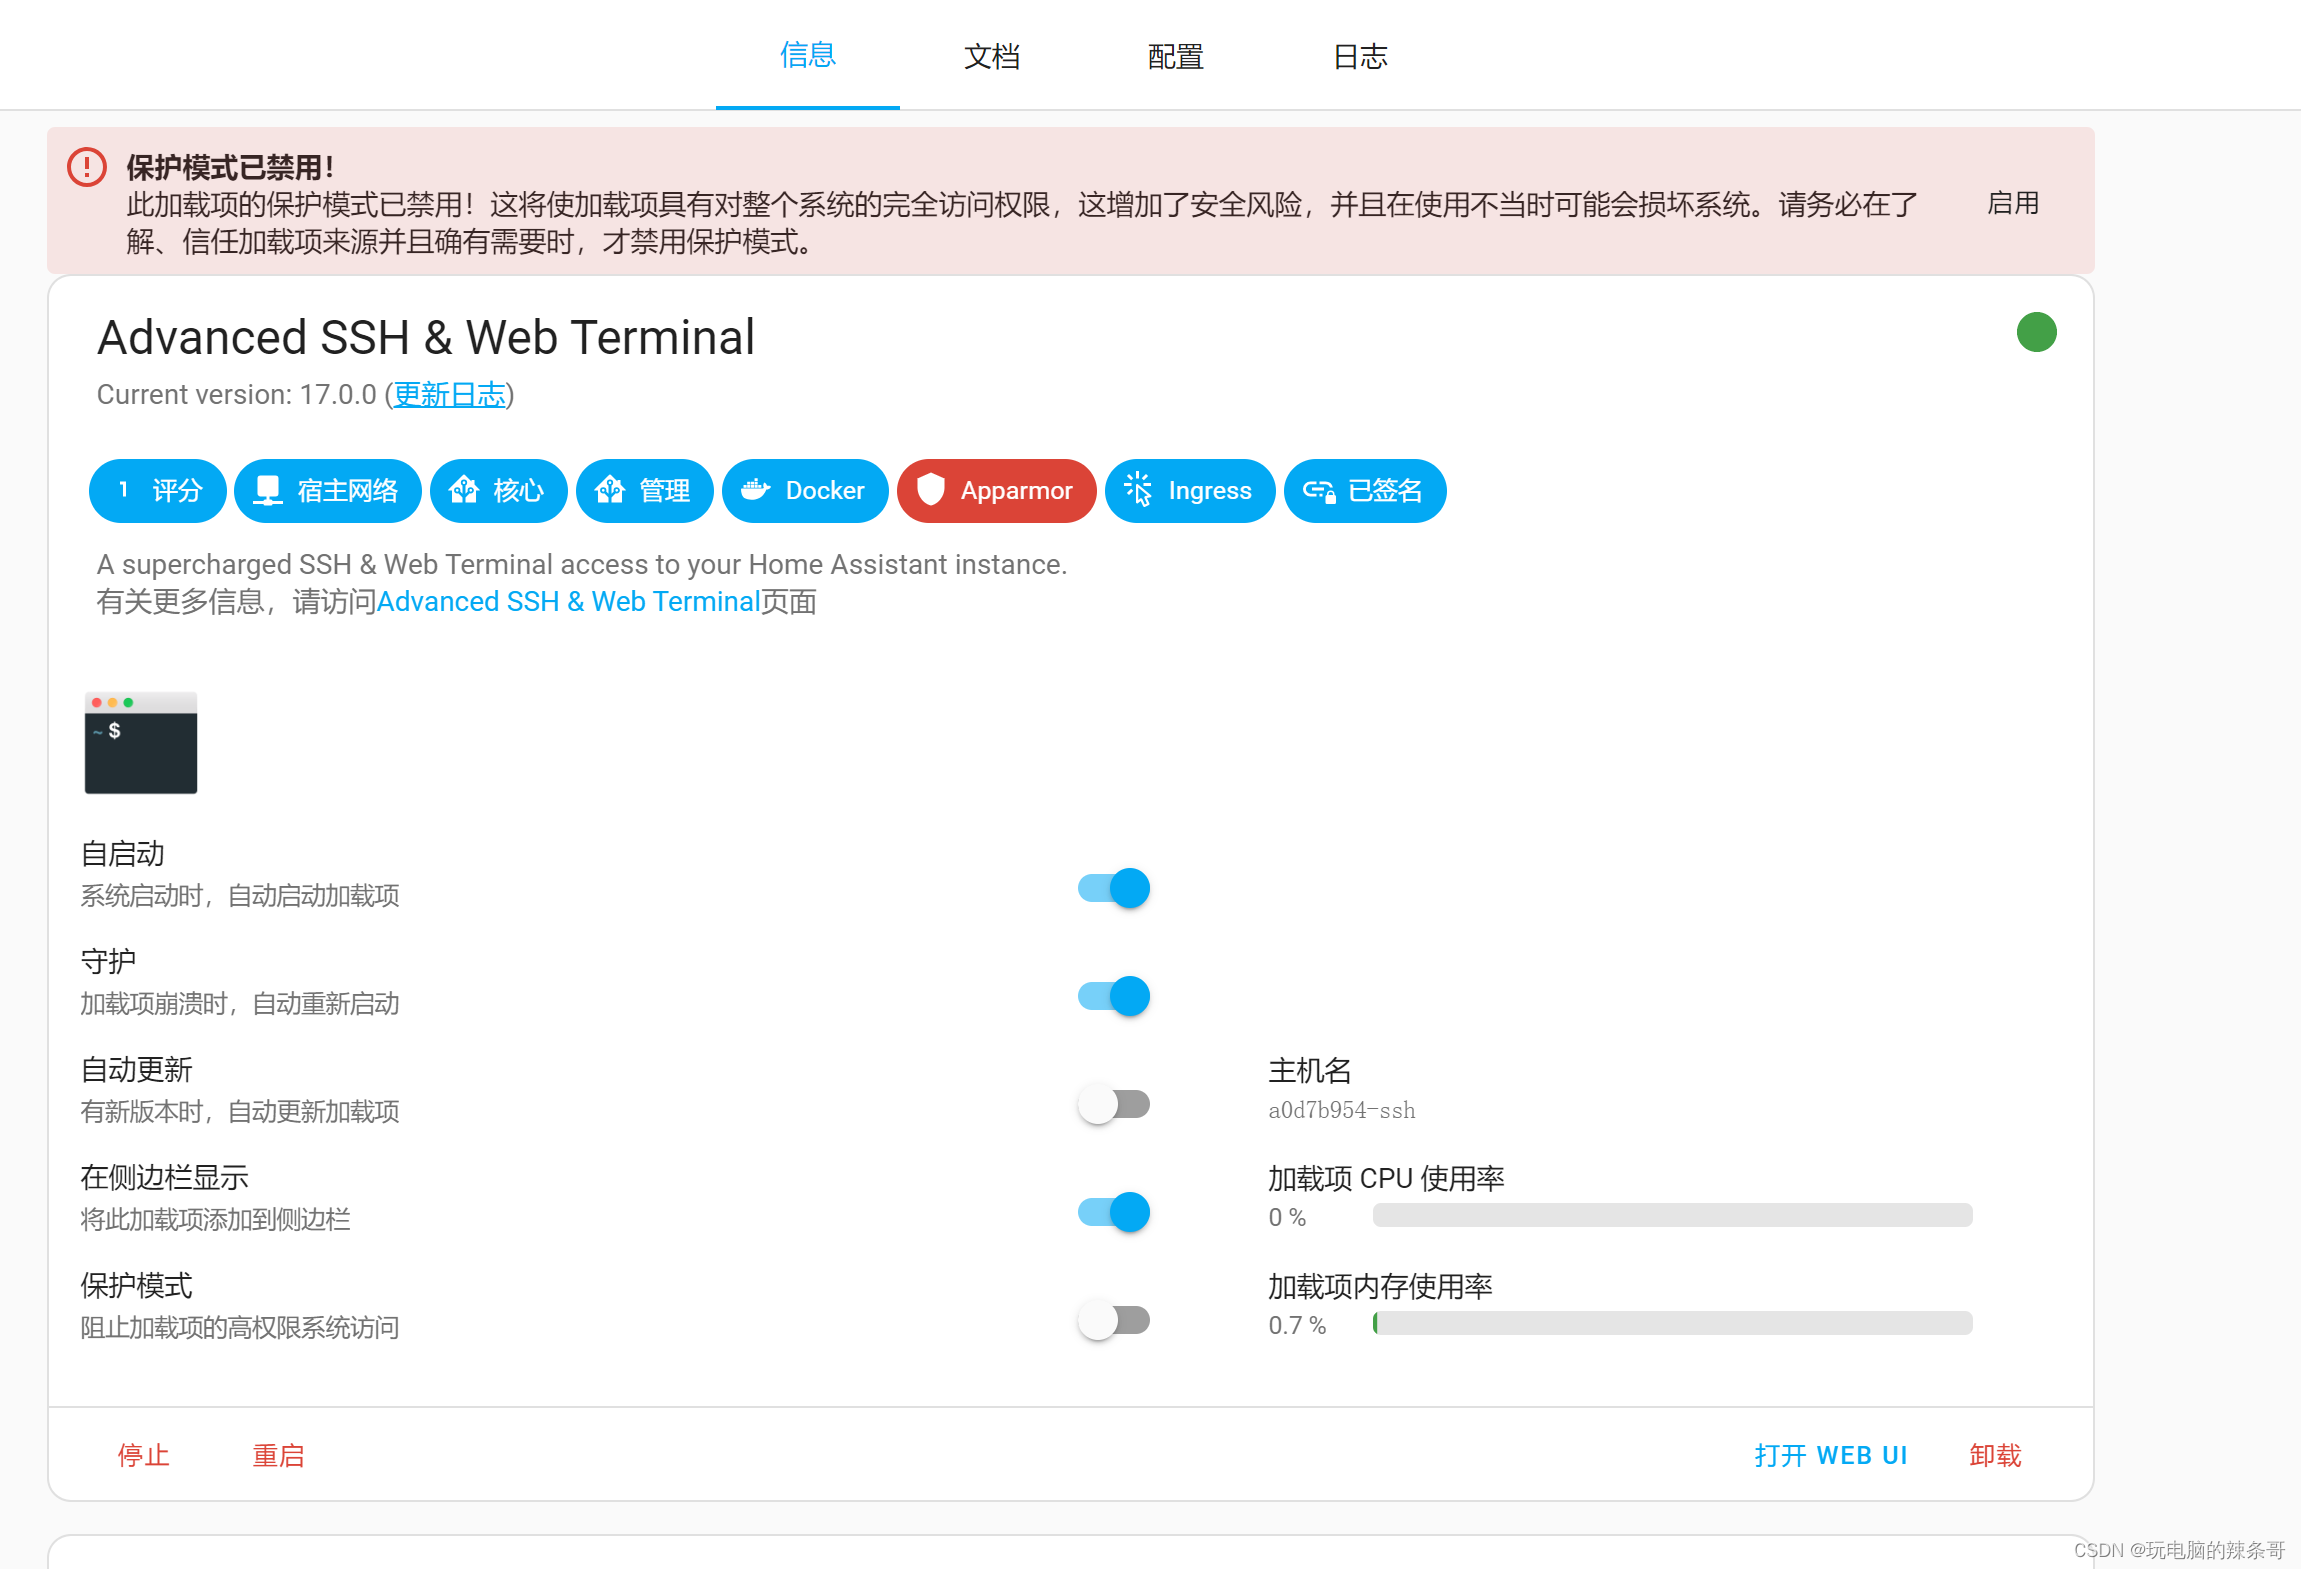Click the 有新版本时，自动更新加载项 description
This screenshot has width=2301, height=1569.
click(x=240, y=1111)
